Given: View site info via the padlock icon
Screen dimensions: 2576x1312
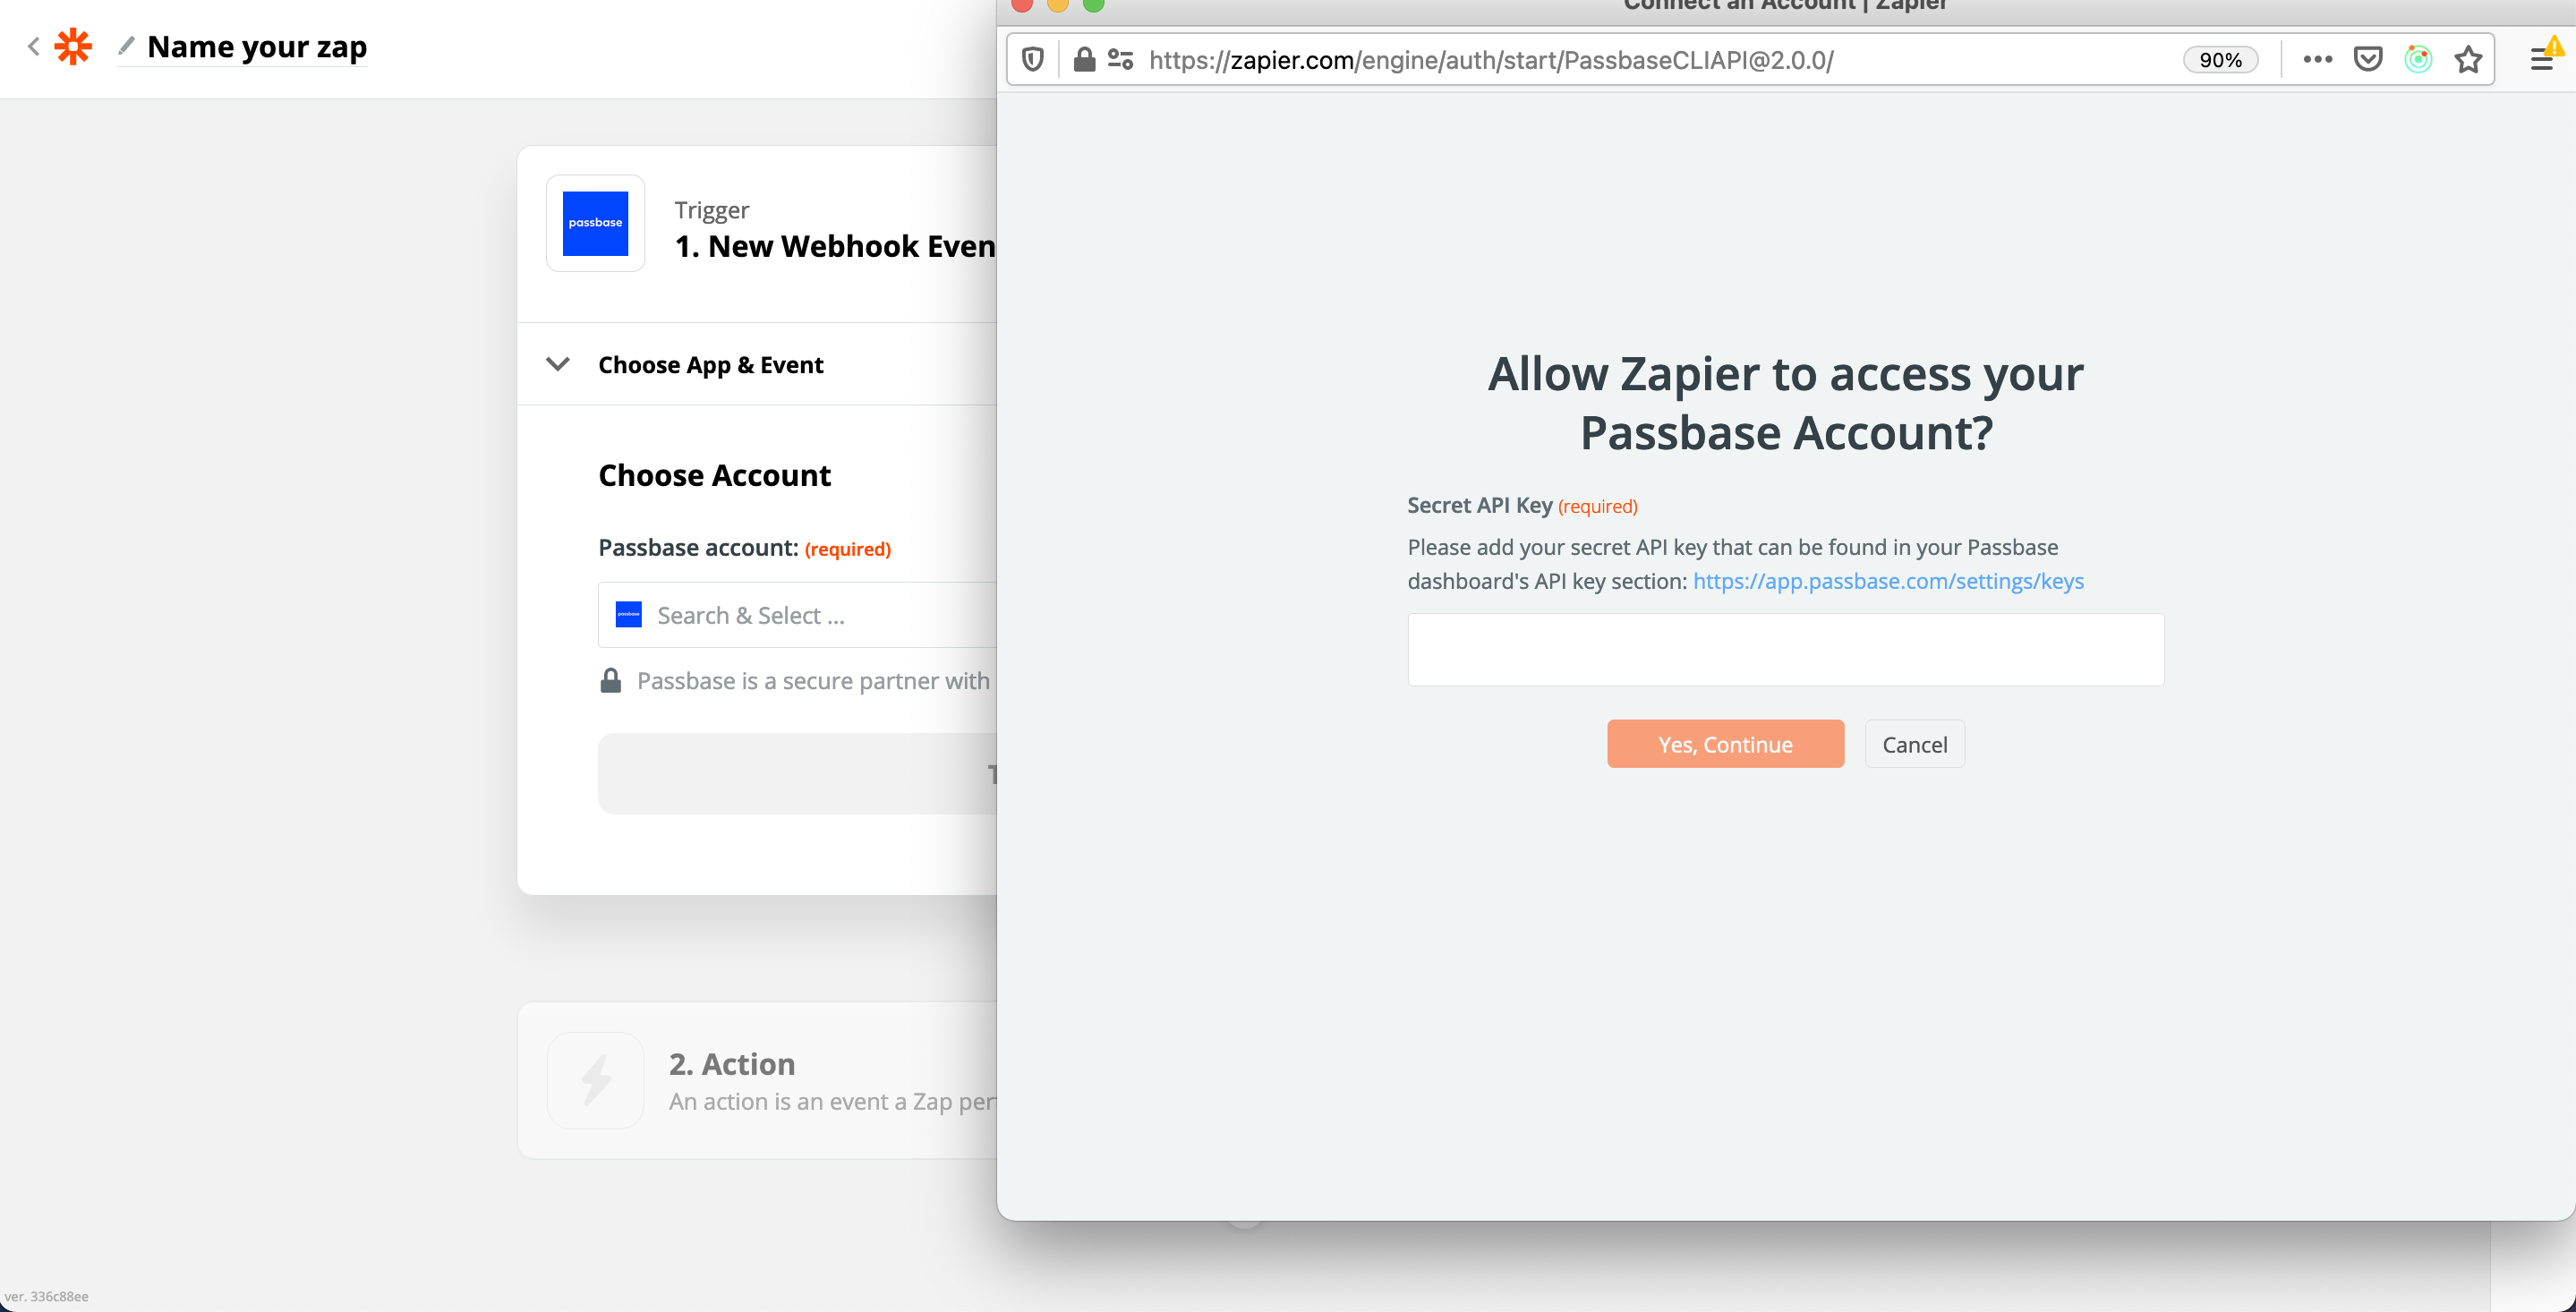Looking at the screenshot, I should pos(1083,60).
